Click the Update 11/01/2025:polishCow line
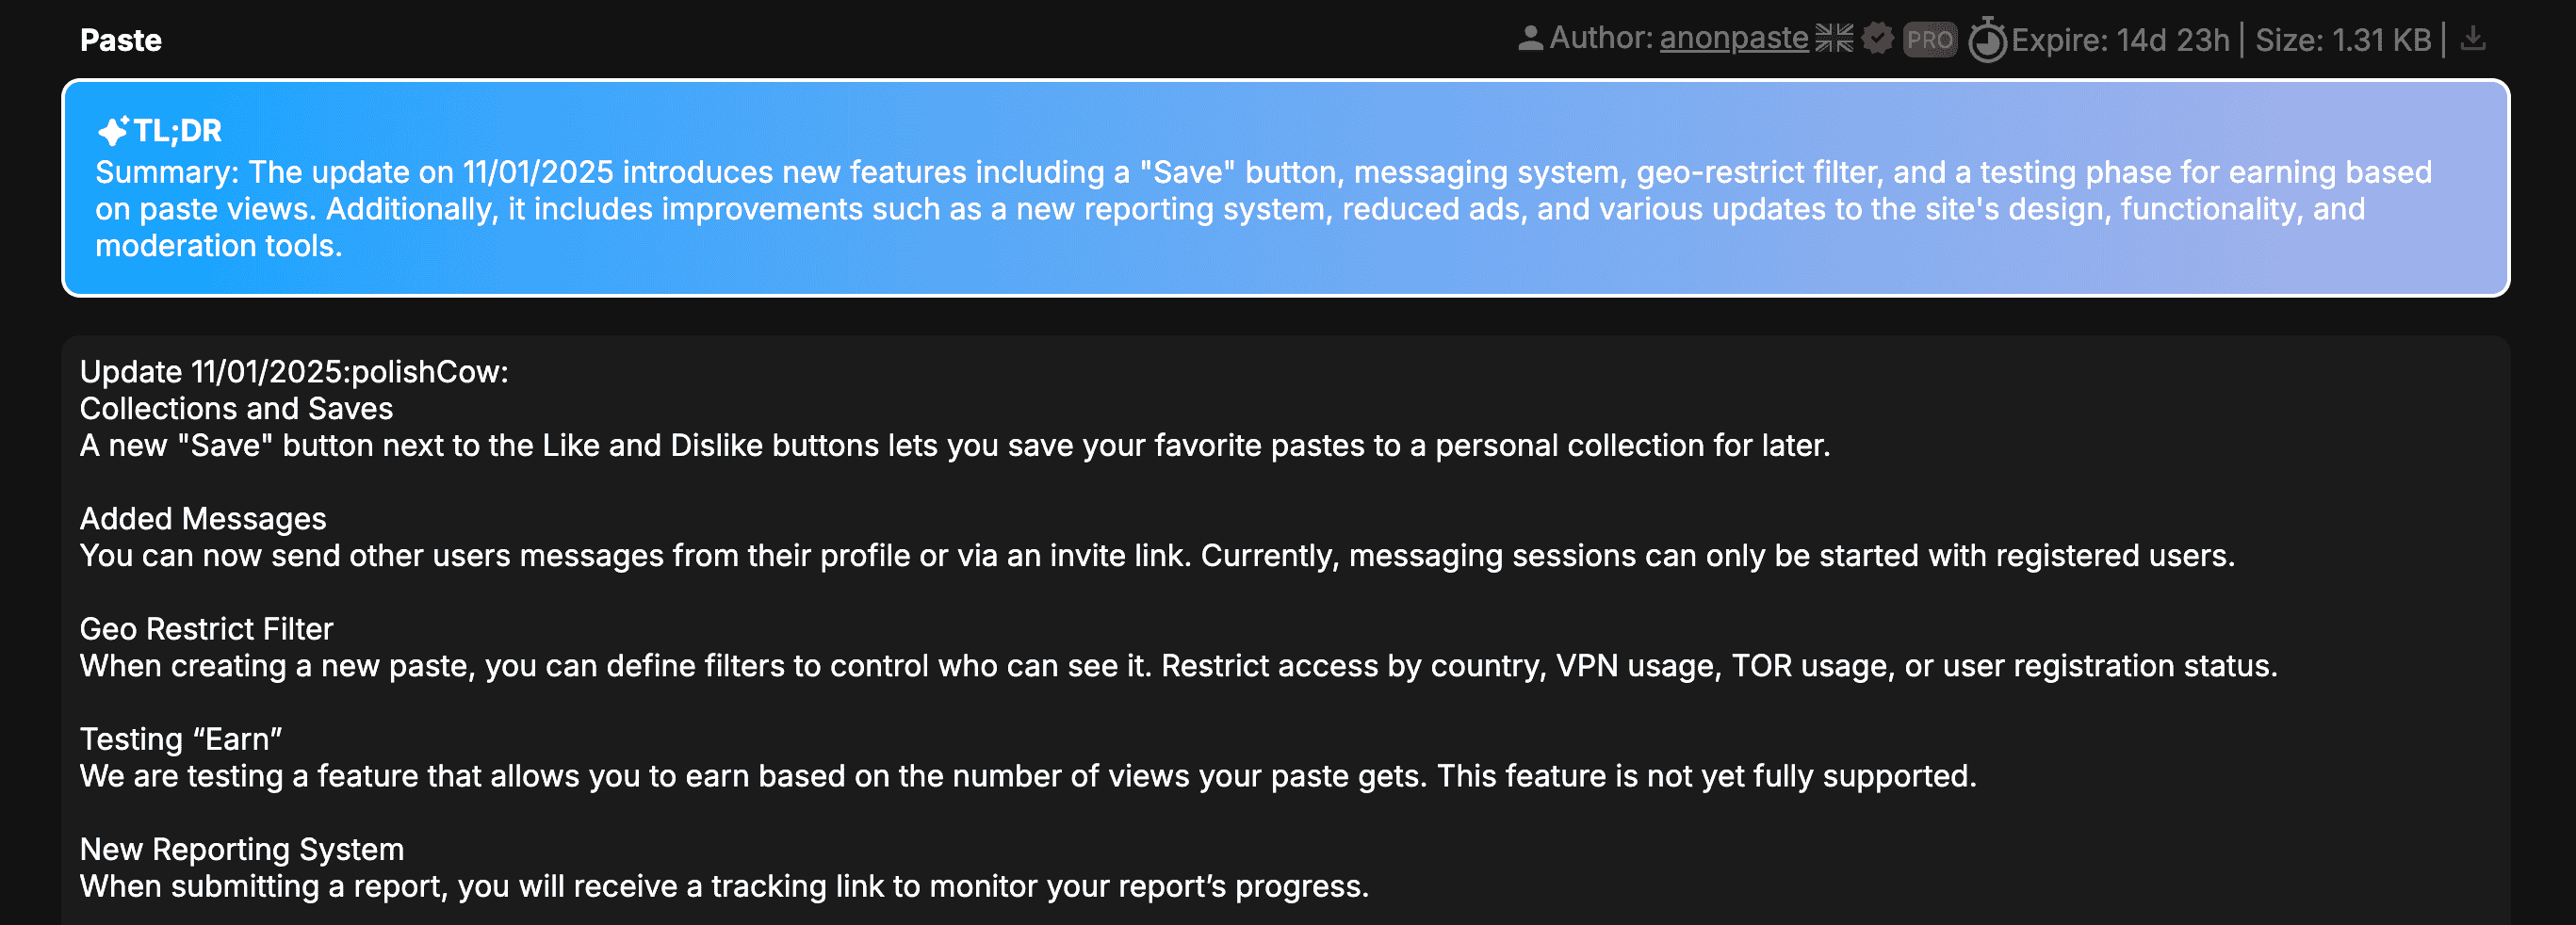The image size is (2576, 925). [x=294, y=372]
